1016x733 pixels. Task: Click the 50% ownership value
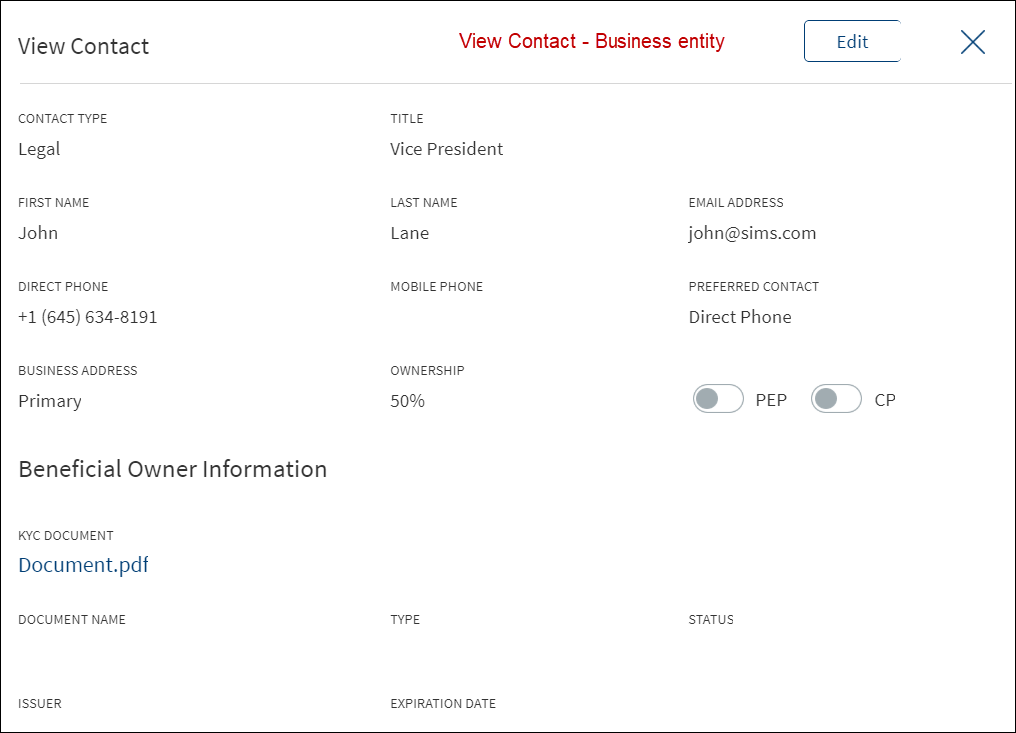[x=408, y=401]
